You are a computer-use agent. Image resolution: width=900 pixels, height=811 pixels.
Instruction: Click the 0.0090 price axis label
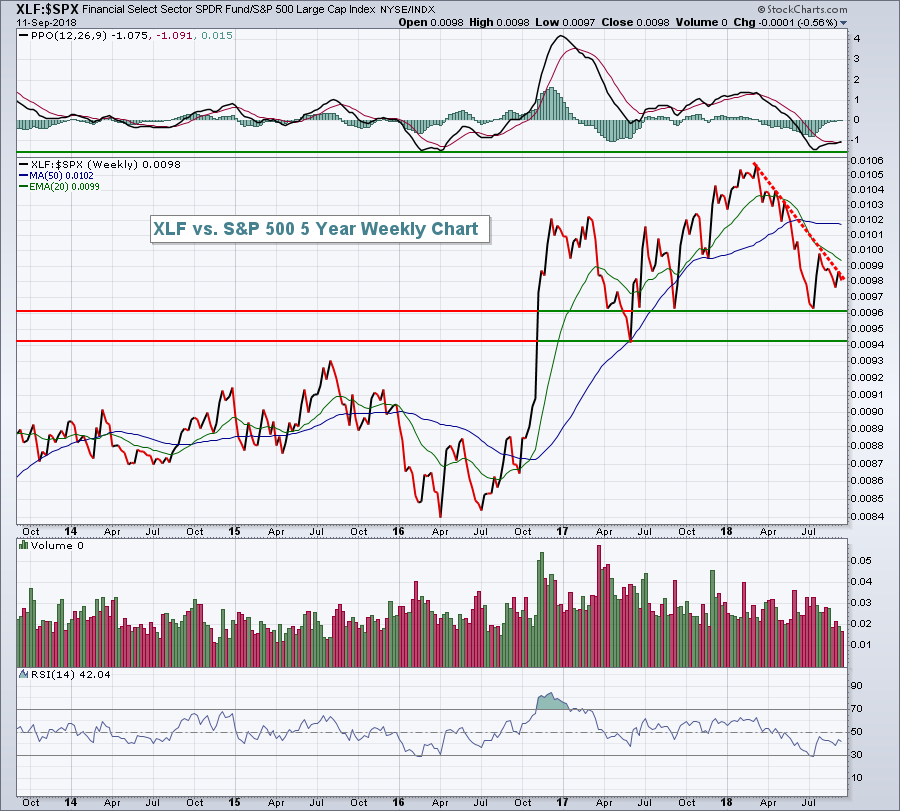867,412
